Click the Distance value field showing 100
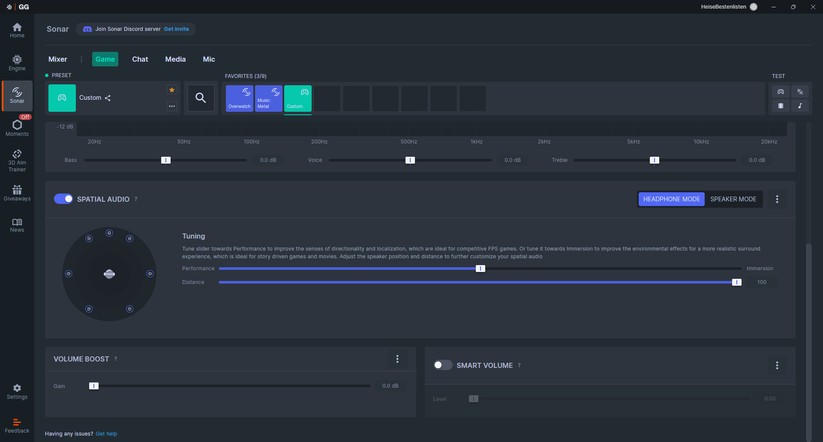Image resolution: width=823 pixels, height=442 pixels. 762,282
